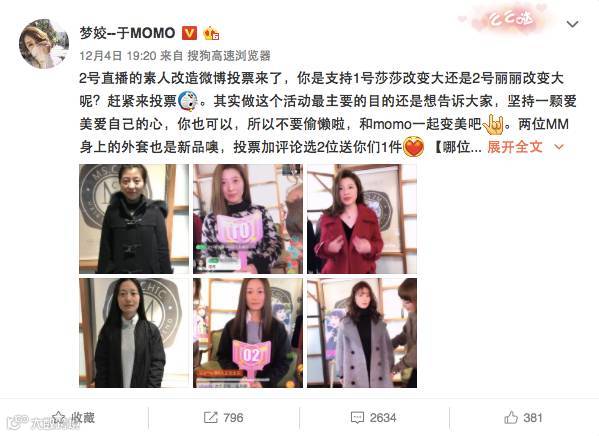The width and height of the screenshot is (599, 436).
Task: Open the photo with pink 01 sign
Action: [248, 219]
